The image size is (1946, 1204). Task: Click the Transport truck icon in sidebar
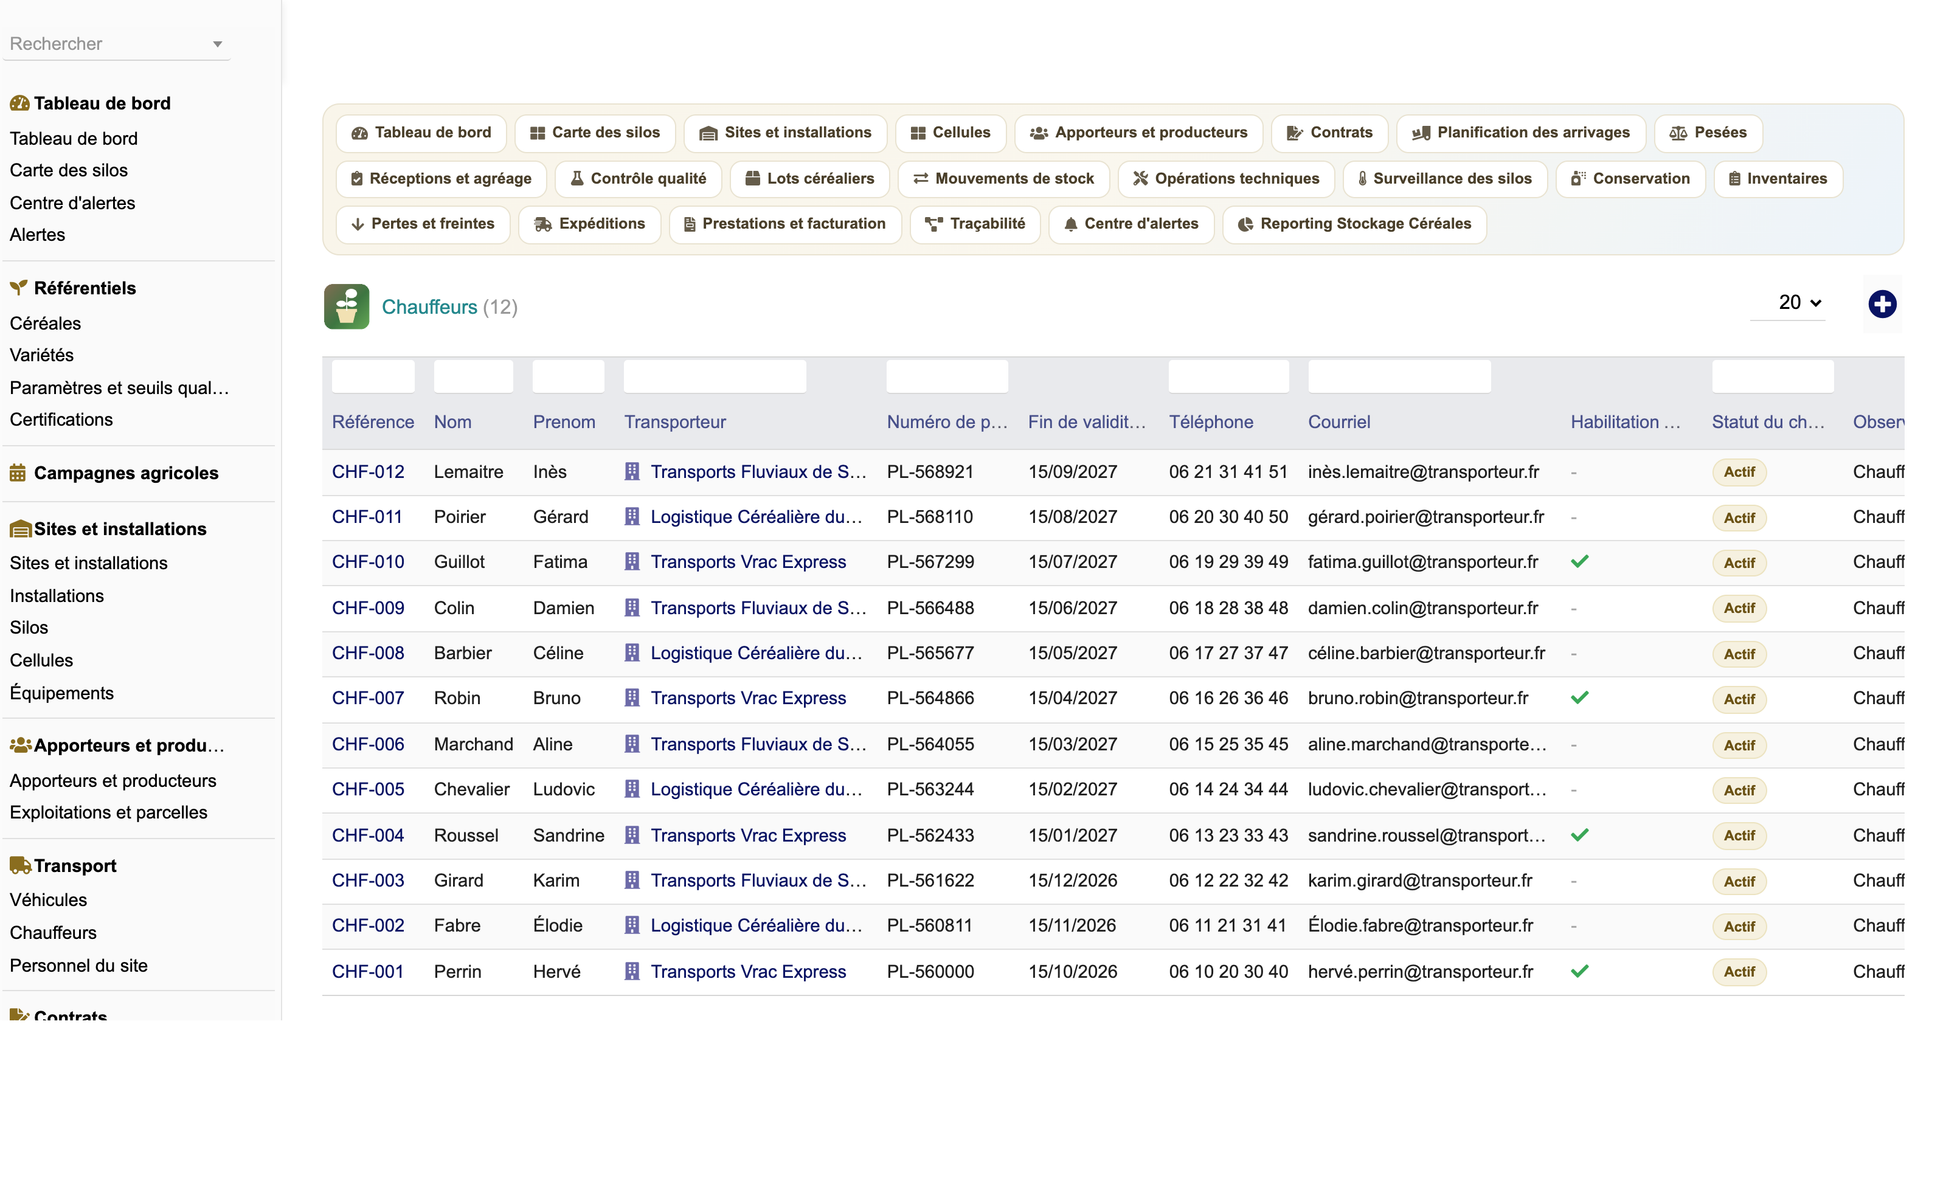20,865
